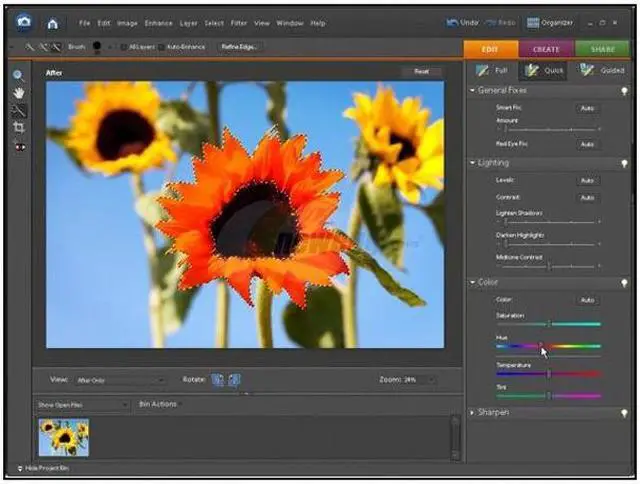Click the lightbulb tip icon for Sharpen
The image size is (640, 484).
tap(624, 413)
